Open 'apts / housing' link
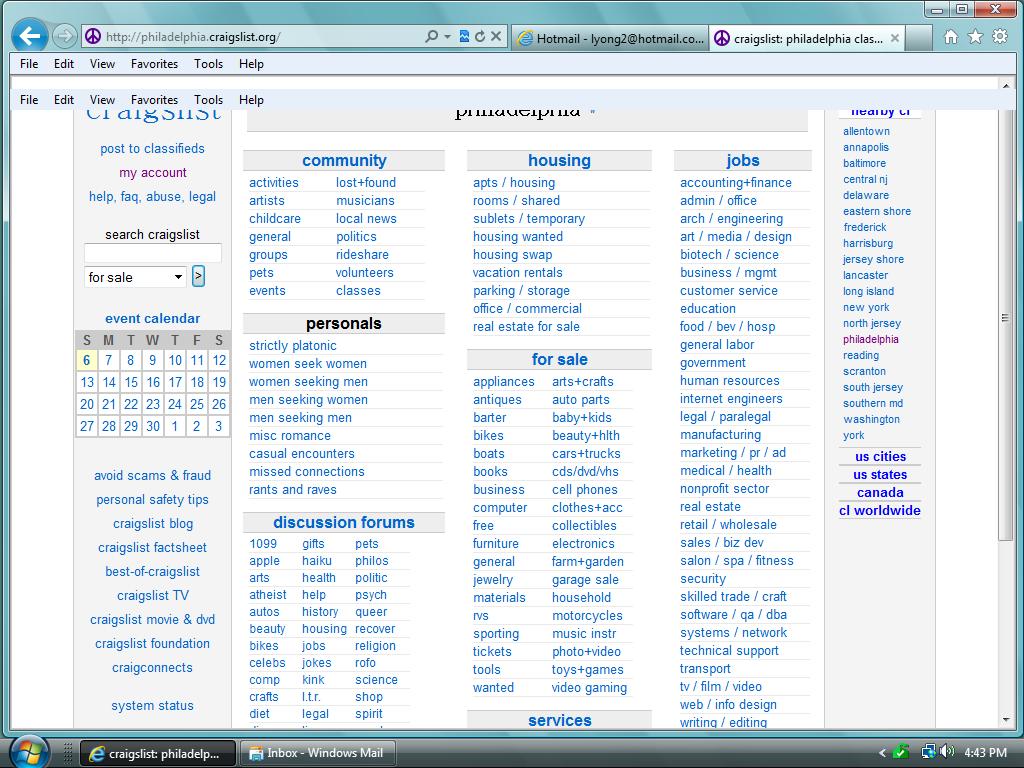Image resolution: width=1024 pixels, height=768 pixels. tap(514, 183)
